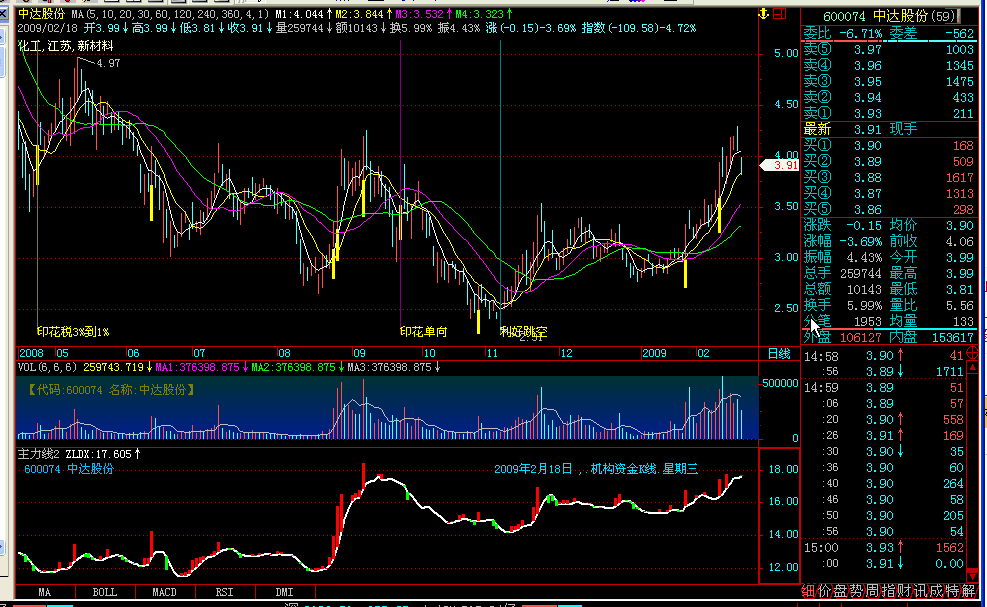Click the MA(5,10,20,30,60,120,240,360,4,1) parameters text

170,14
